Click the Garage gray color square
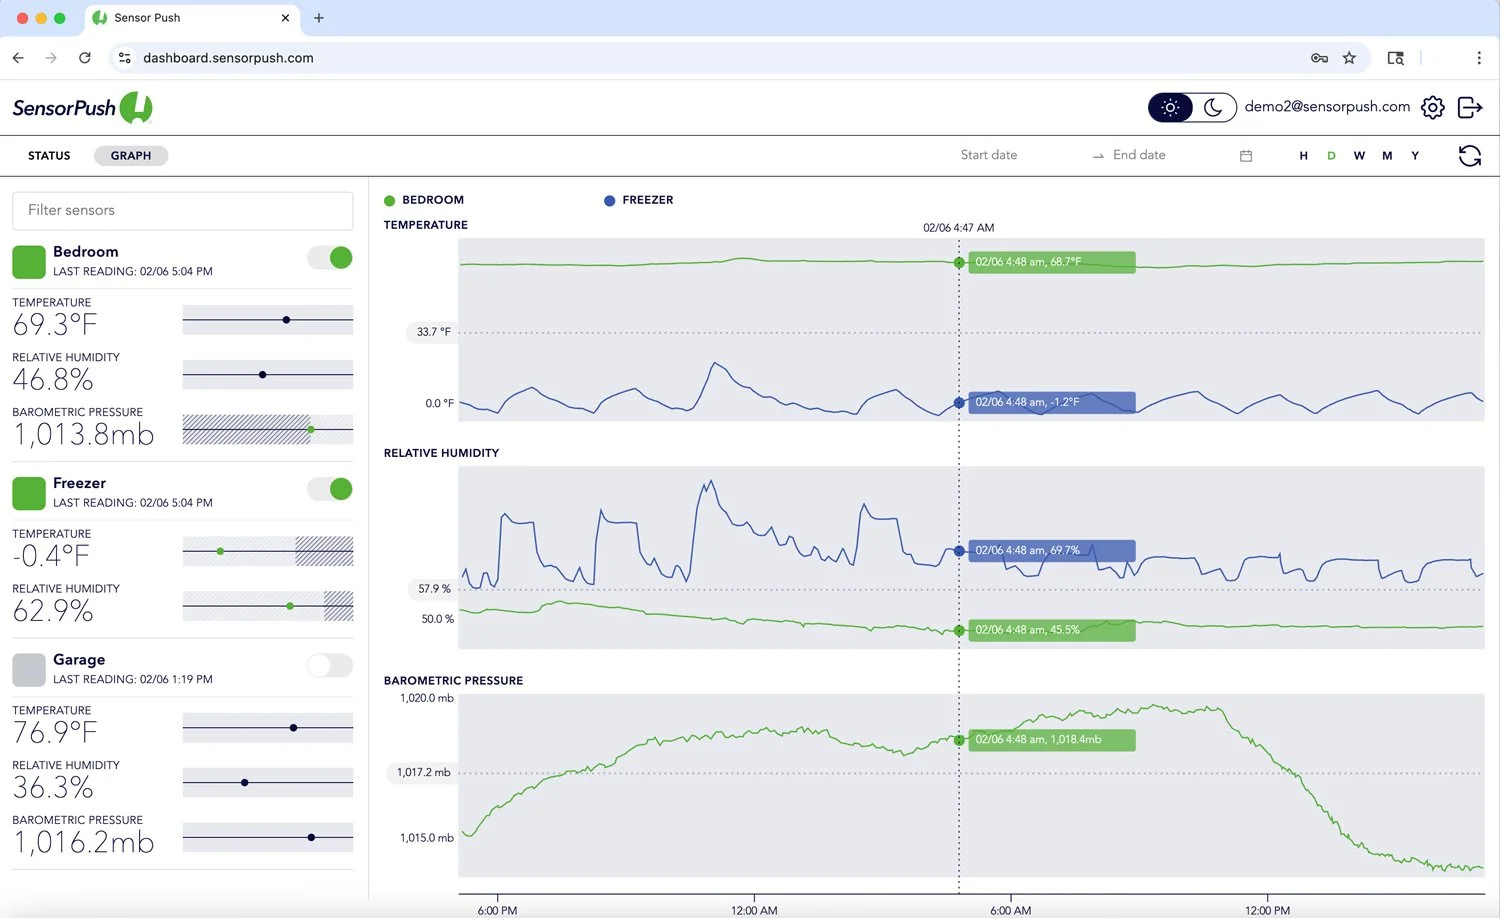This screenshot has width=1500, height=918. [x=29, y=670]
